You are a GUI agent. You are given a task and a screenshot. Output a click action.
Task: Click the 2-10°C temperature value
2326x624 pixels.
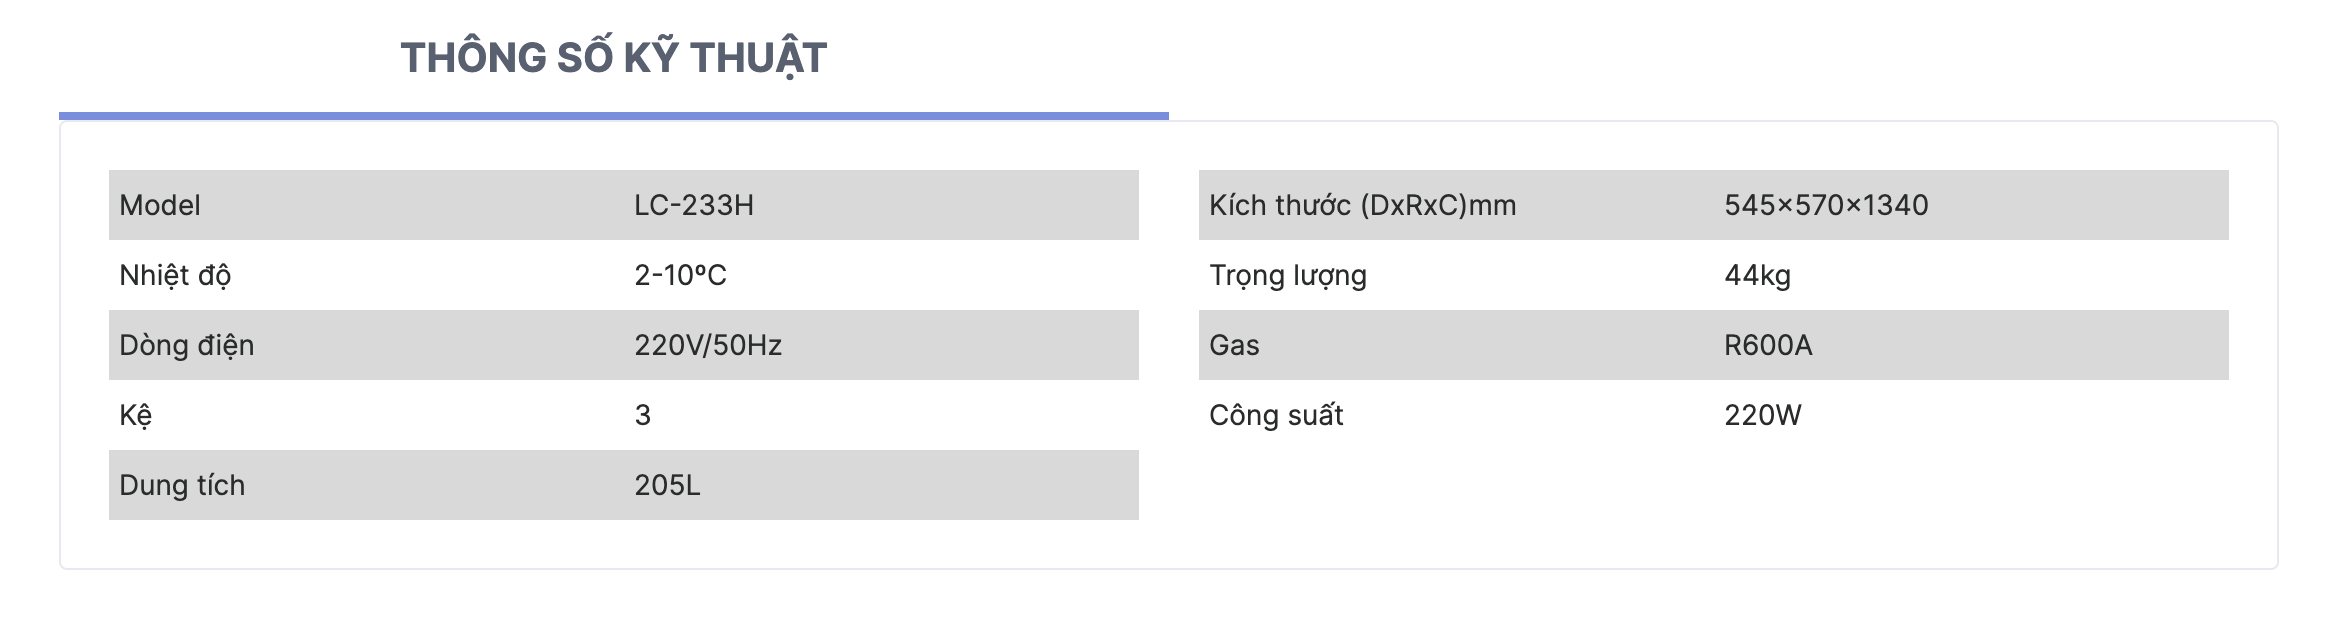tap(680, 275)
